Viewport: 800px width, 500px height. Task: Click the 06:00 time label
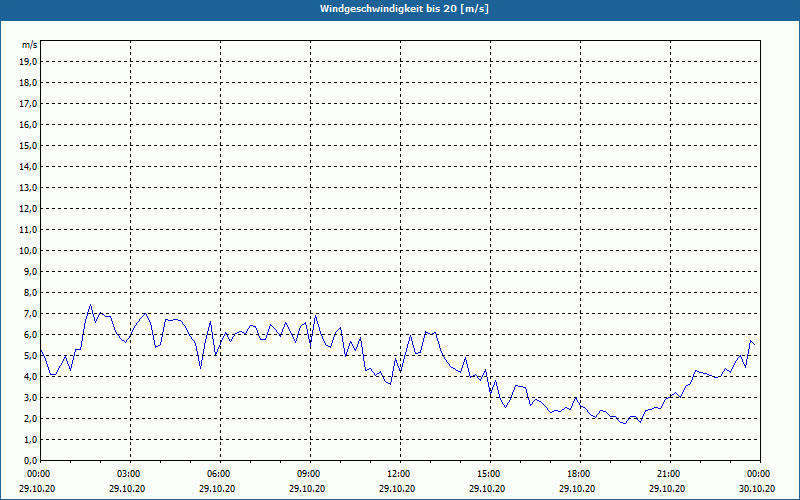(220, 474)
